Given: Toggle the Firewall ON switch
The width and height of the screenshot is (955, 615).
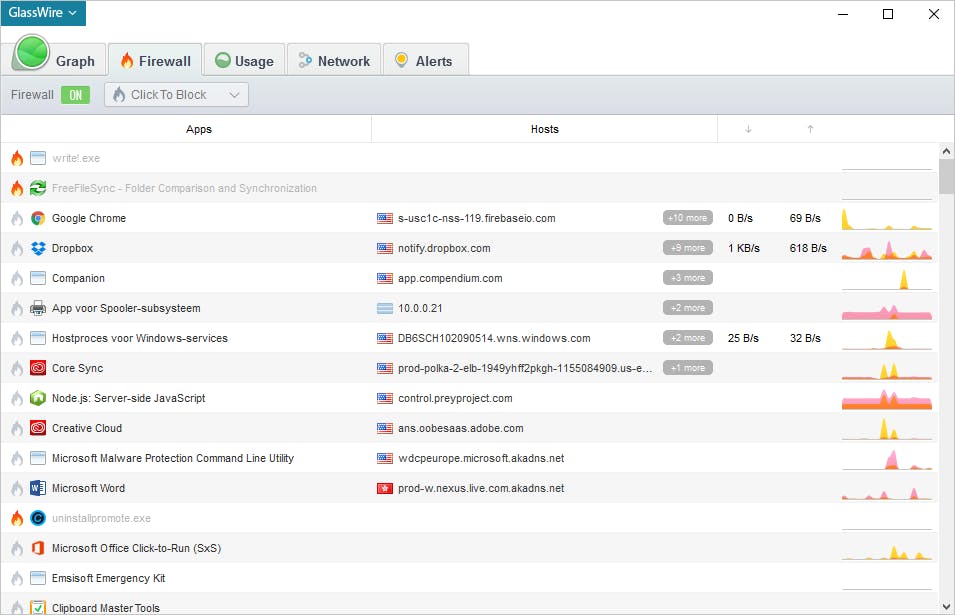Looking at the screenshot, I should click(76, 95).
